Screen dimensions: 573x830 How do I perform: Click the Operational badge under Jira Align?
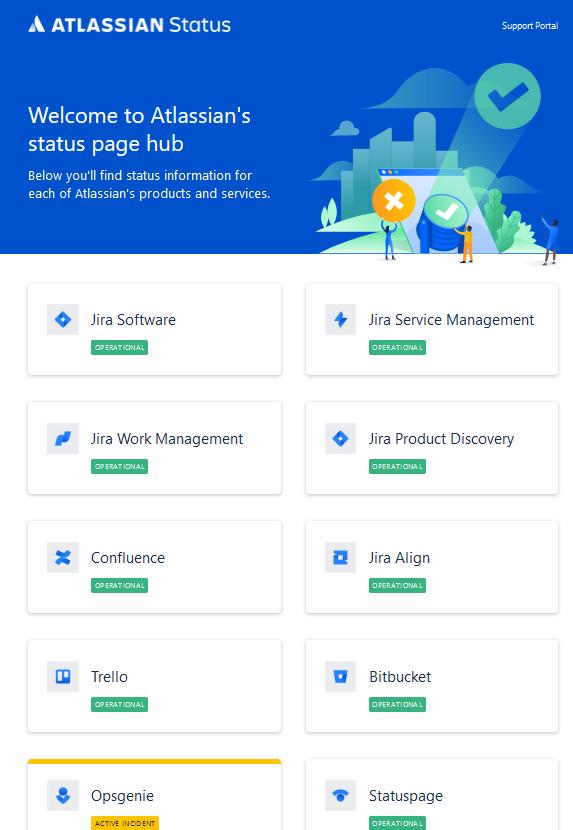pos(397,585)
